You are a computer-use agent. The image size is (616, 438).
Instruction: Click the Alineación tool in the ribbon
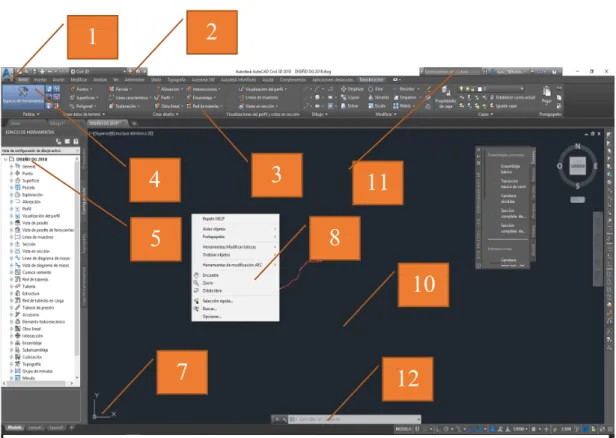pos(169,89)
